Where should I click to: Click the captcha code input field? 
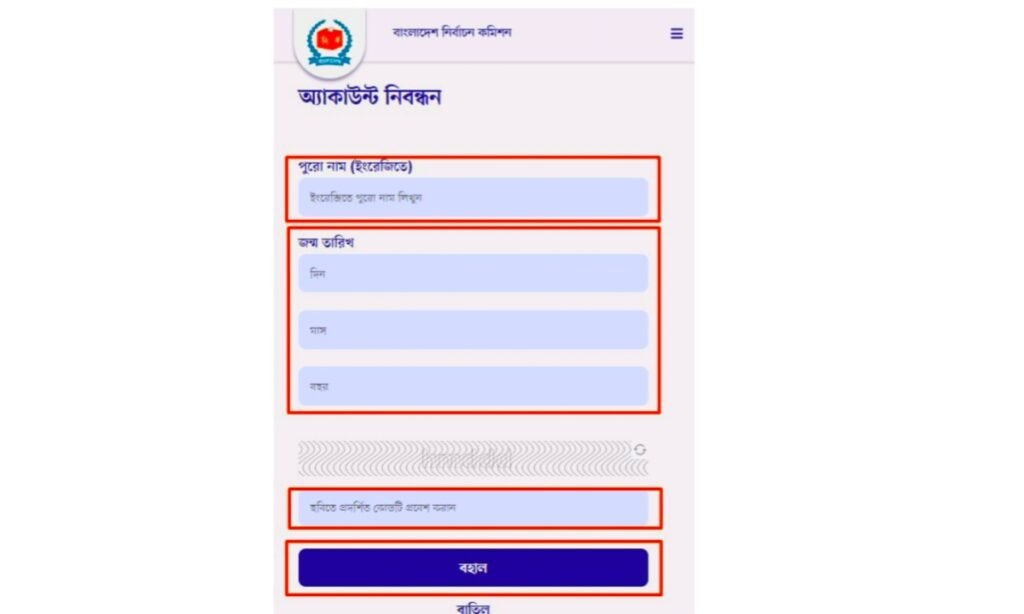point(473,508)
